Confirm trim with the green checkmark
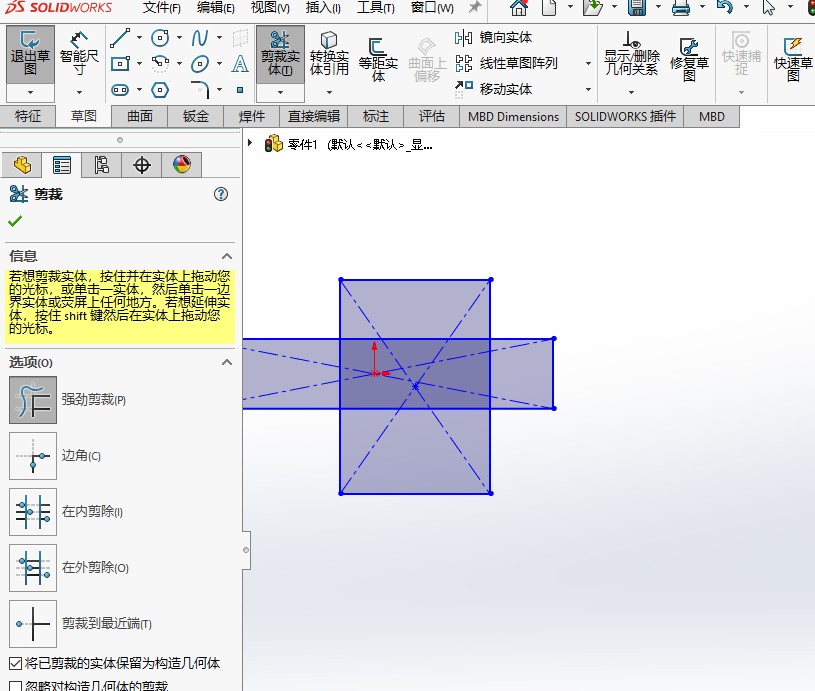 (15, 221)
